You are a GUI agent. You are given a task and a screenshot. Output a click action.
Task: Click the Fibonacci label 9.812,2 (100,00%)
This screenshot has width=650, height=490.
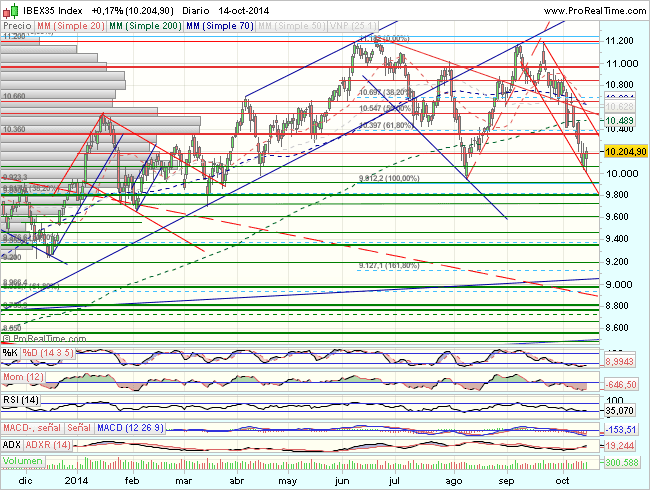click(x=389, y=178)
